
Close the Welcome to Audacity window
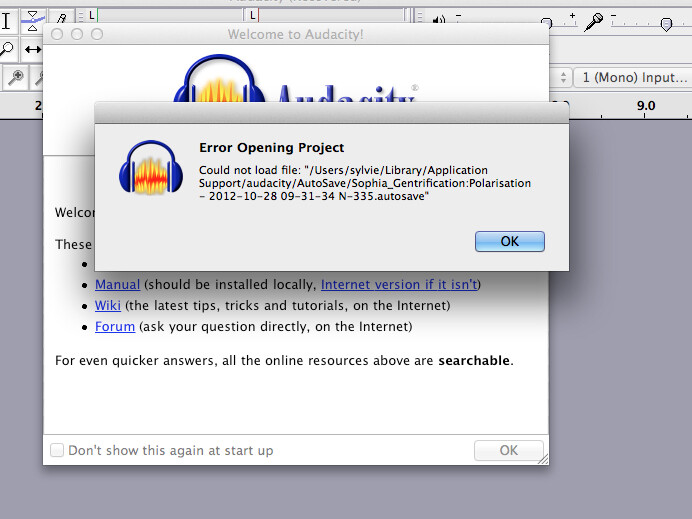[x=57, y=34]
